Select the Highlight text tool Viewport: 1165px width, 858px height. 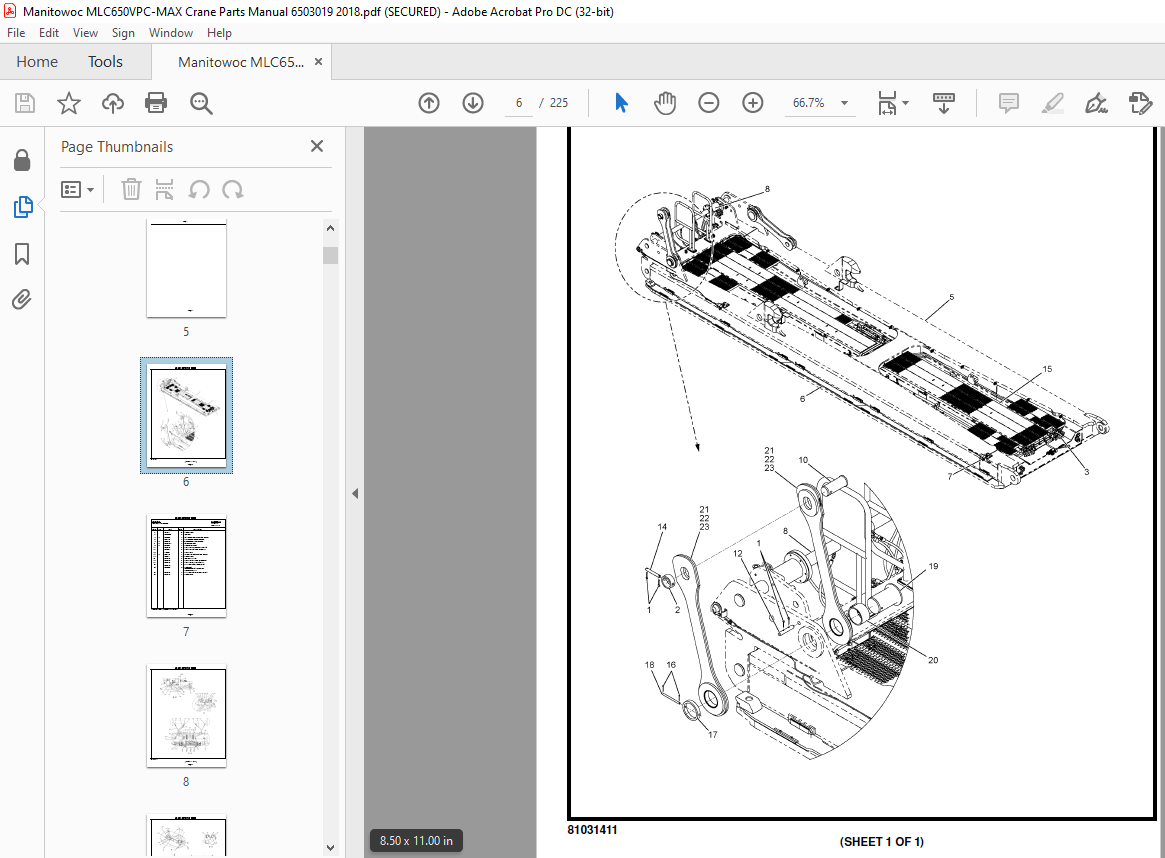tap(1052, 103)
